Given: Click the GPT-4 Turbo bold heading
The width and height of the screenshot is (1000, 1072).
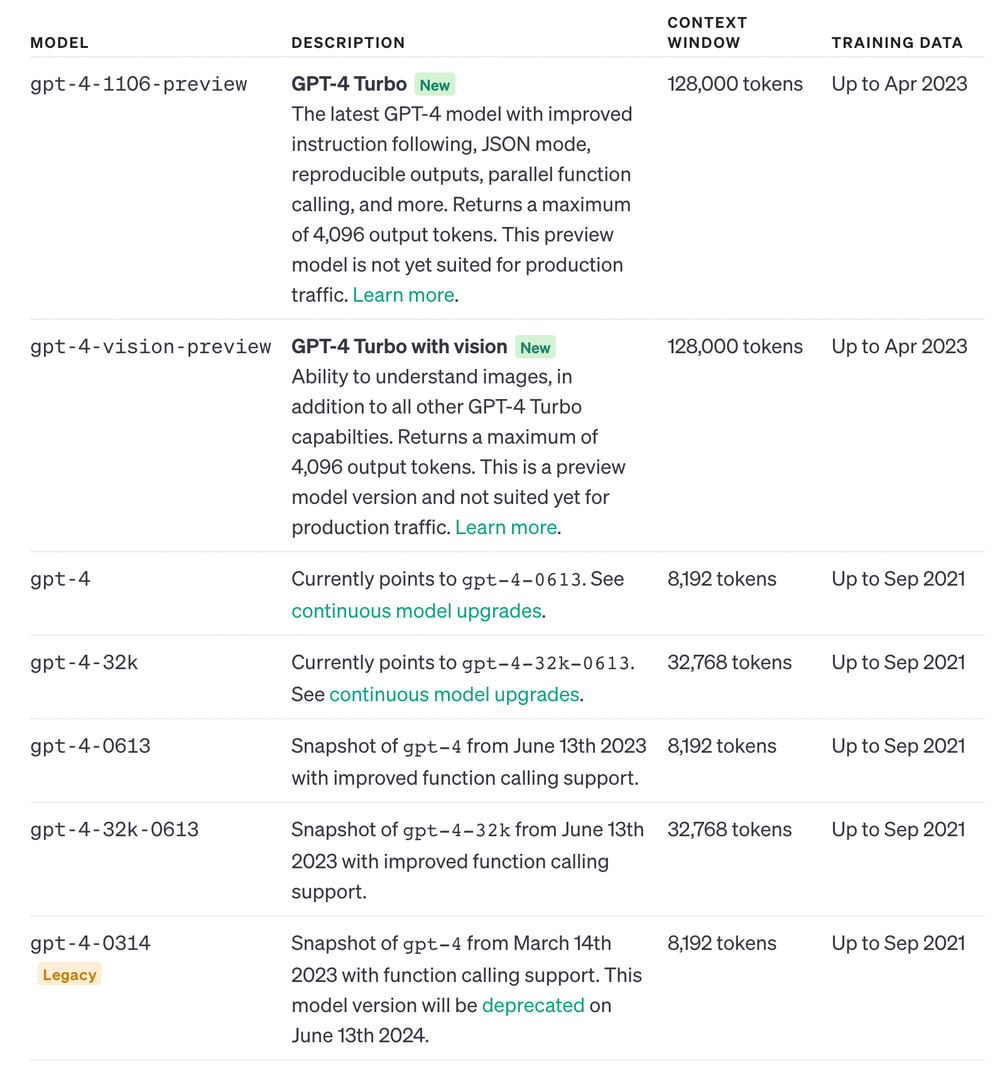Looking at the screenshot, I should [x=349, y=84].
